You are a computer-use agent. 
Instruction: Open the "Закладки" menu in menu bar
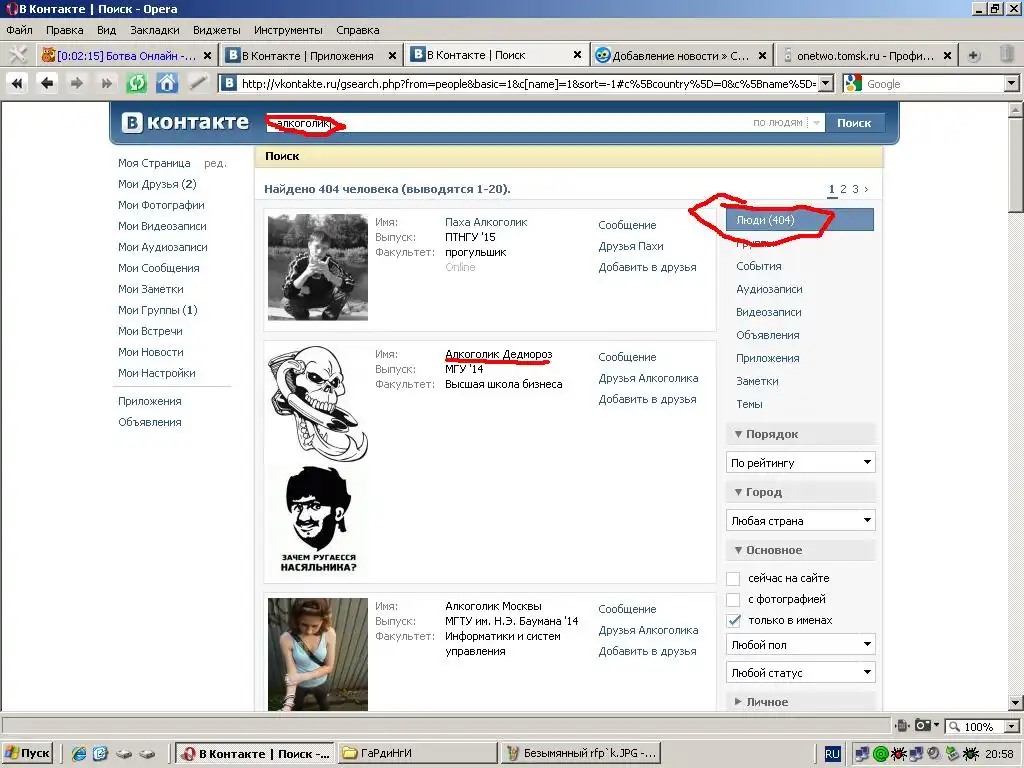click(154, 30)
